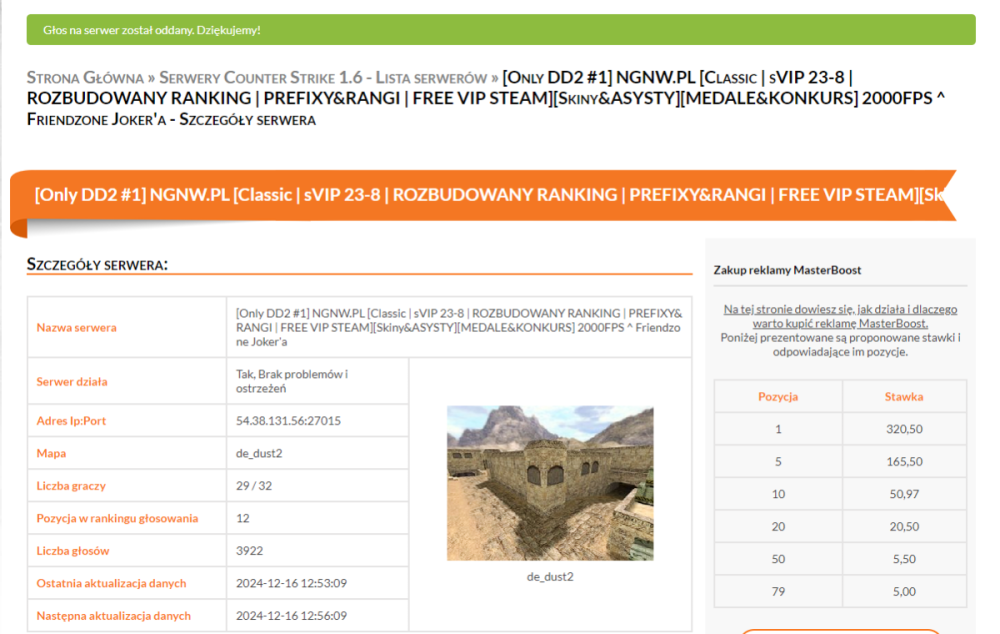
Task: Click the Adres Ip:Port label
Action: point(71,421)
